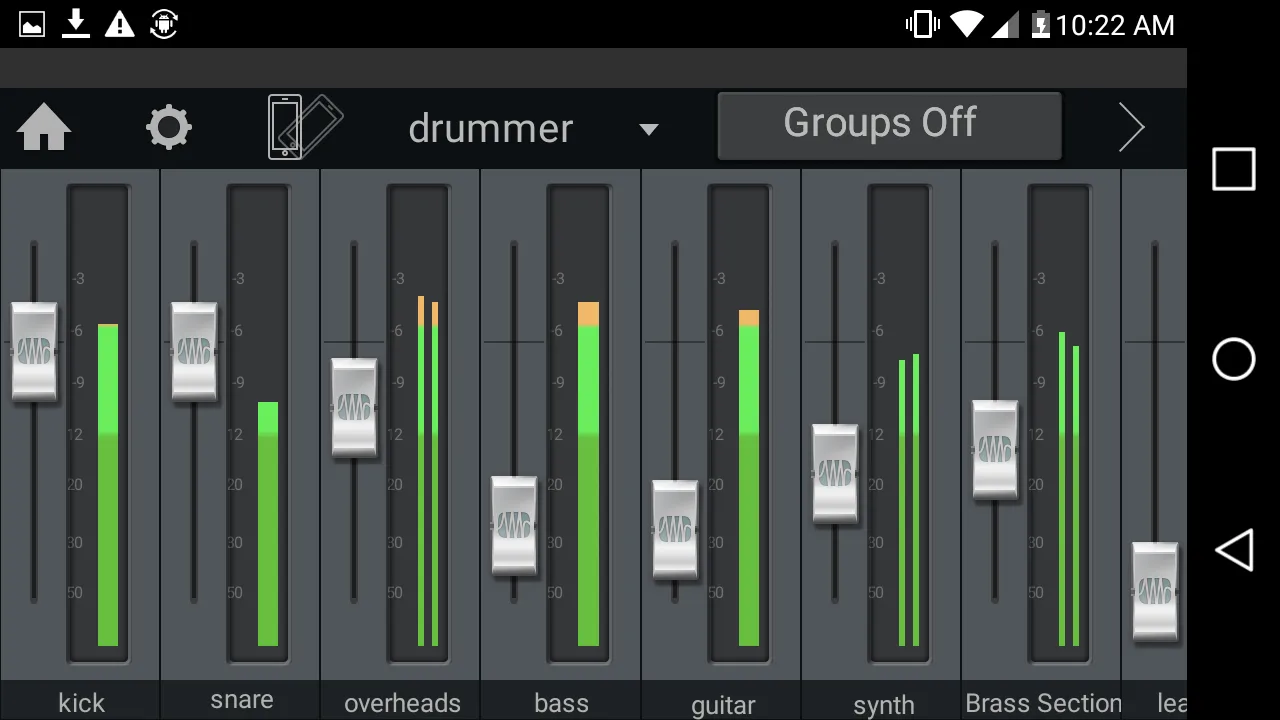1280x720 pixels.
Task: Tap the battery status icon
Action: coord(1040,24)
